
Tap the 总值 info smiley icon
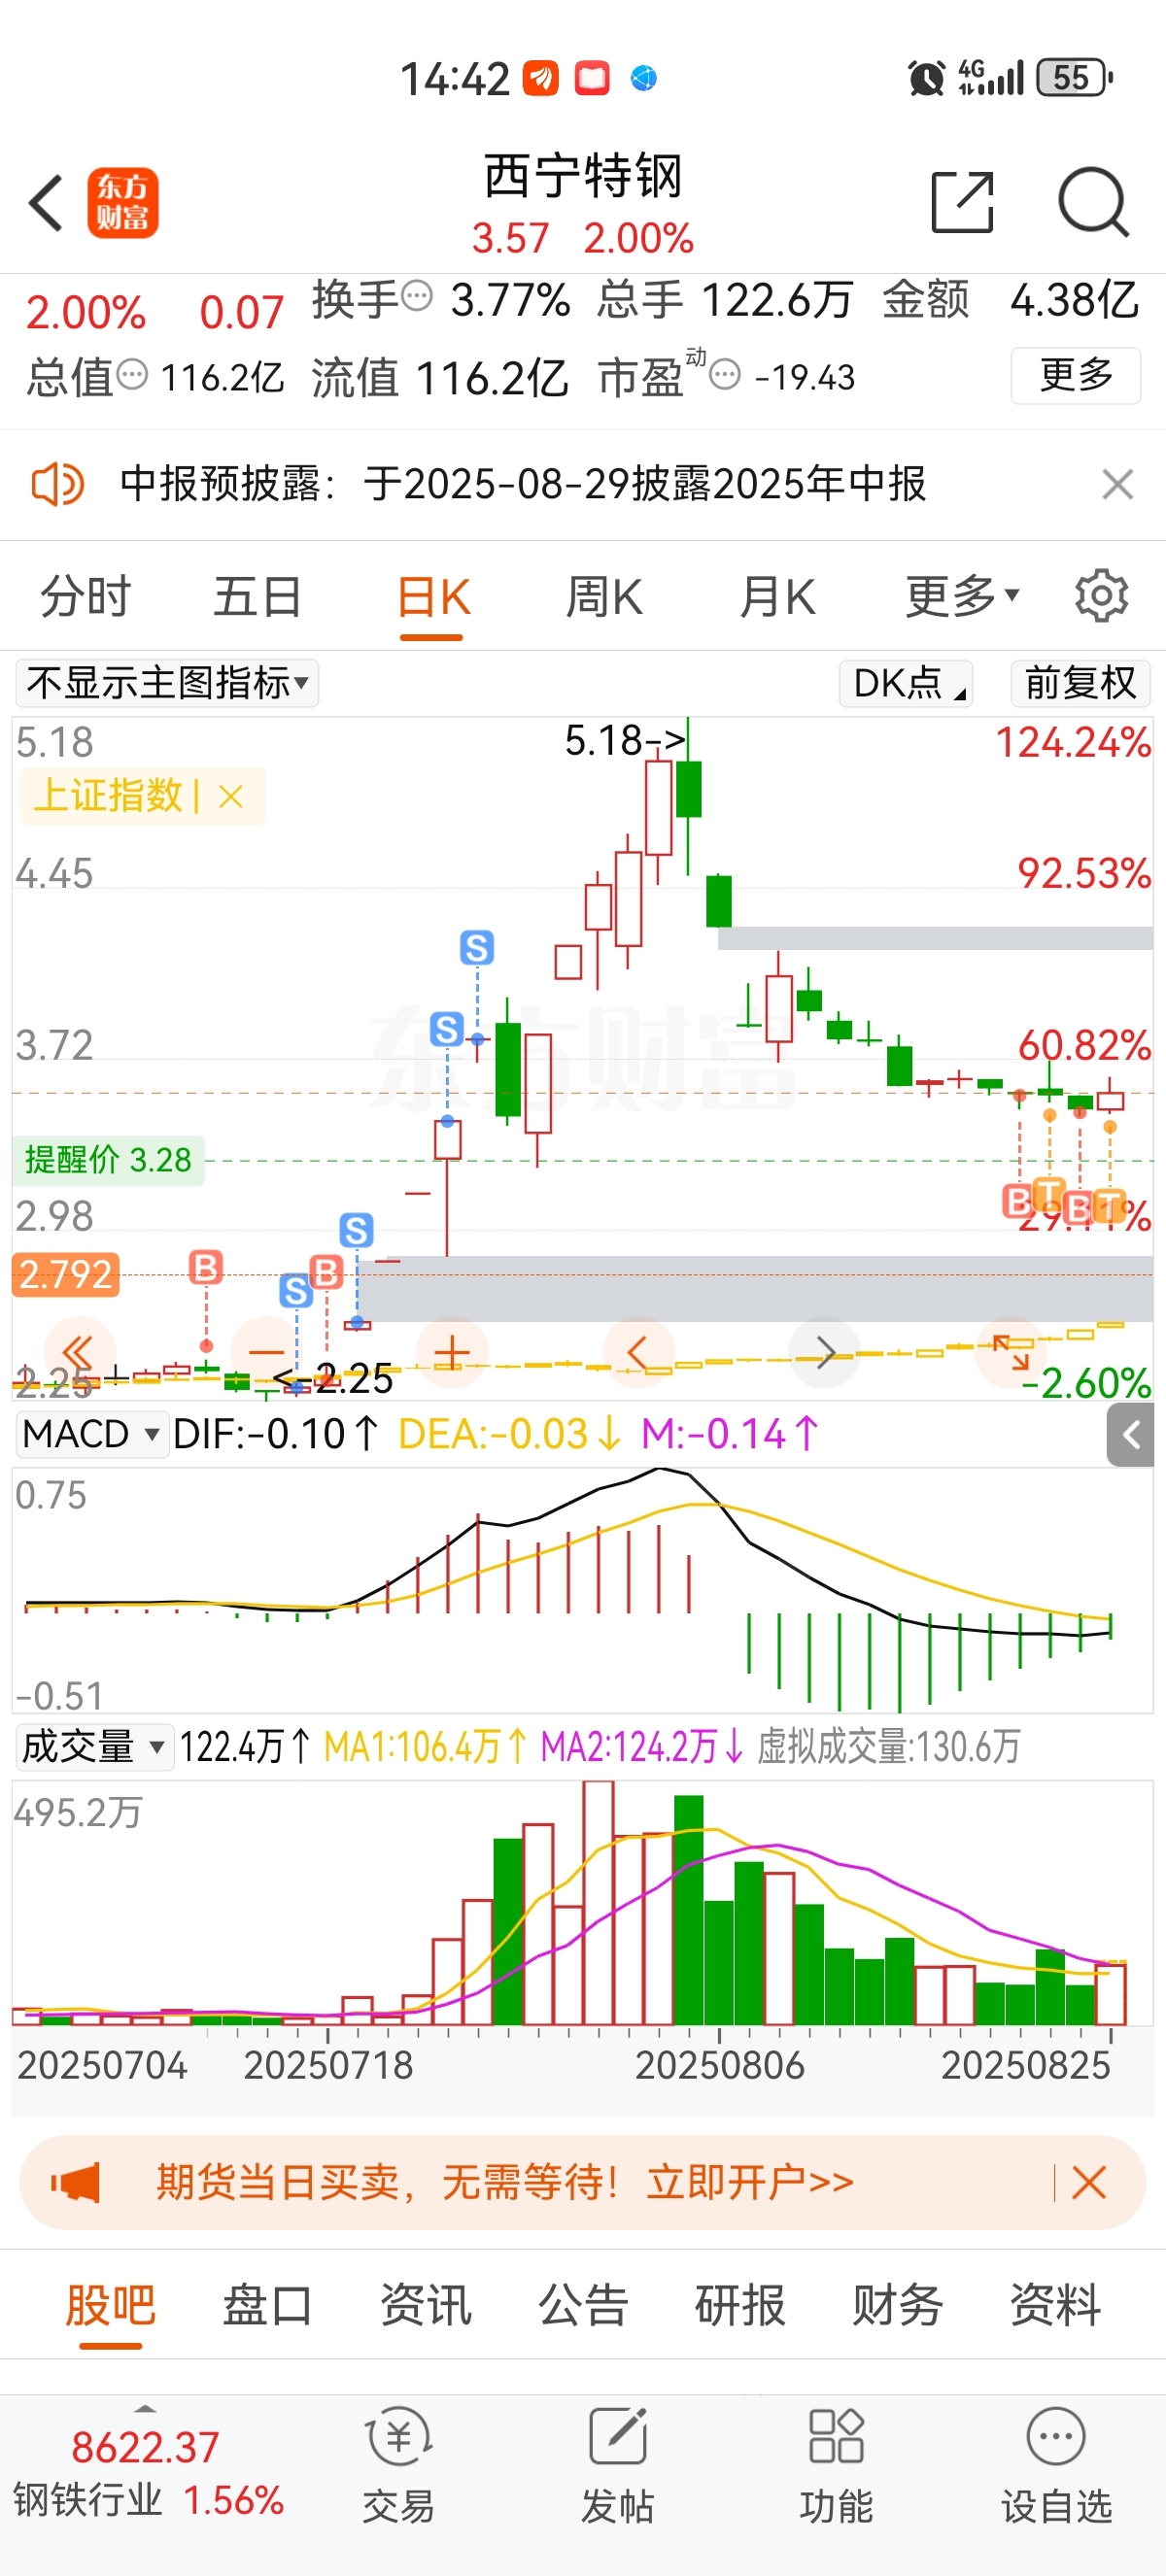(x=132, y=375)
